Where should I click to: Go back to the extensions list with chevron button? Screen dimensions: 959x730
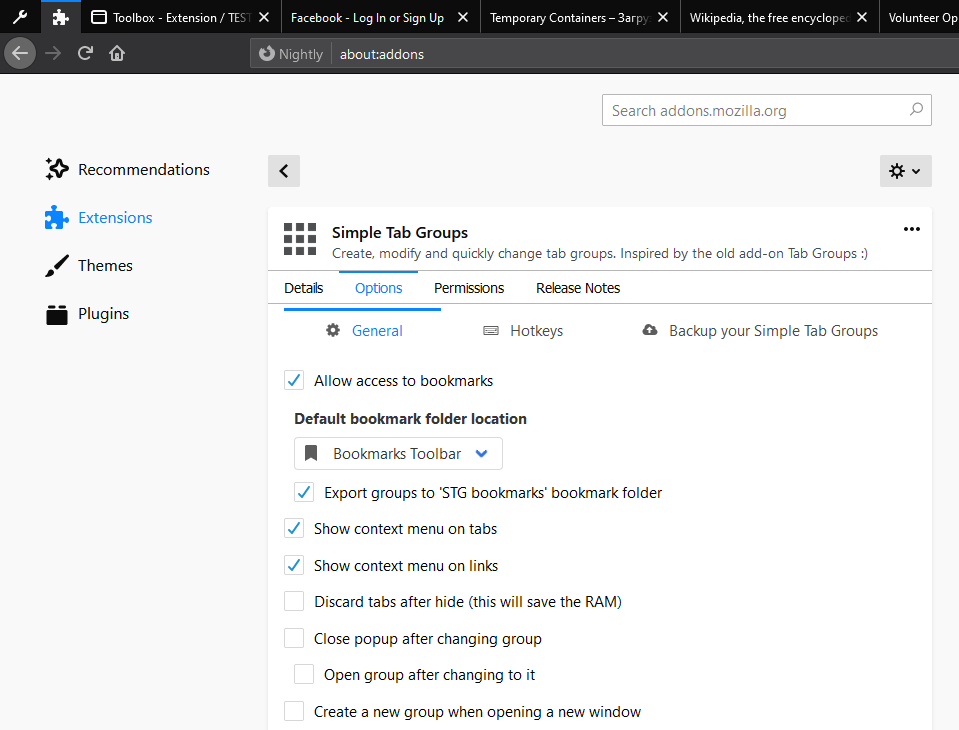point(284,171)
